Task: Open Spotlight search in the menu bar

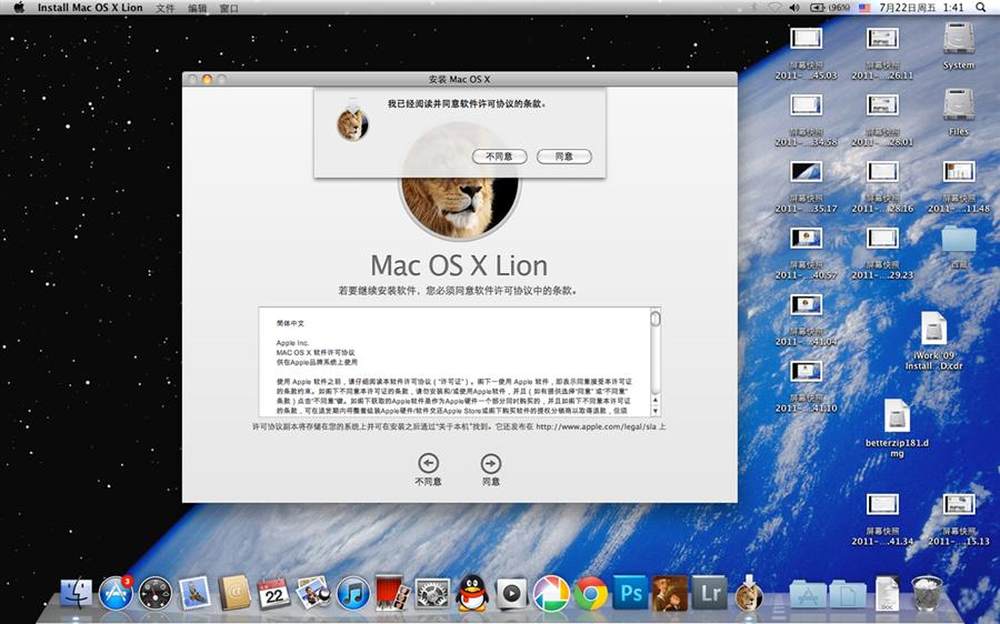Action: click(981, 8)
